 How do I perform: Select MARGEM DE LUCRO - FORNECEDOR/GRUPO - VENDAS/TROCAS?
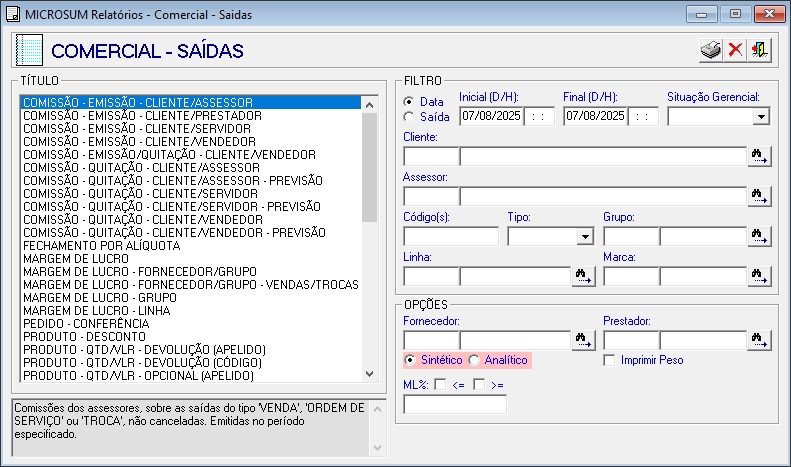point(191,284)
